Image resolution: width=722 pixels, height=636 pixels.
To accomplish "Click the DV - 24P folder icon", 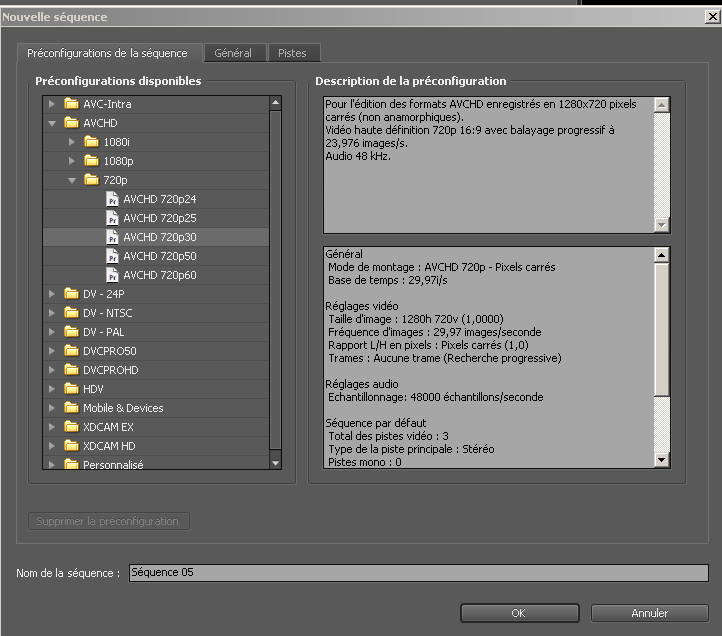I will point(71,293).
